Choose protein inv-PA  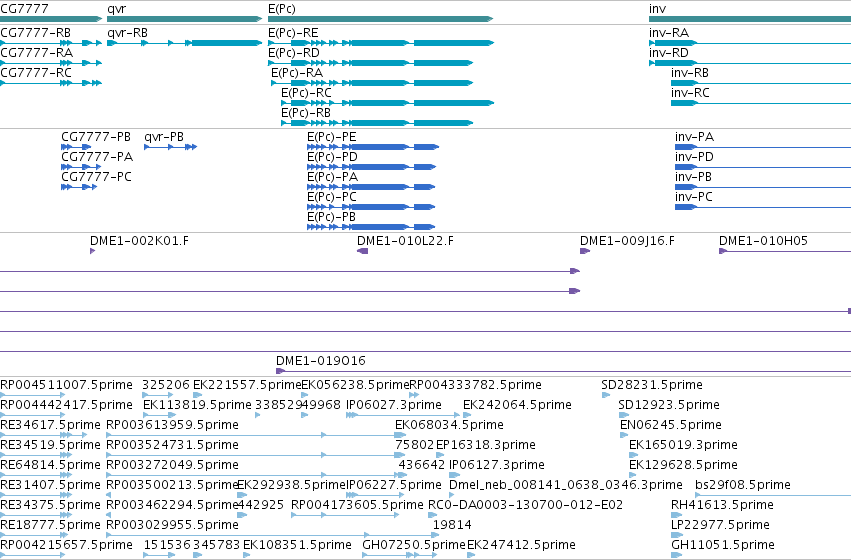pos(695,137)
